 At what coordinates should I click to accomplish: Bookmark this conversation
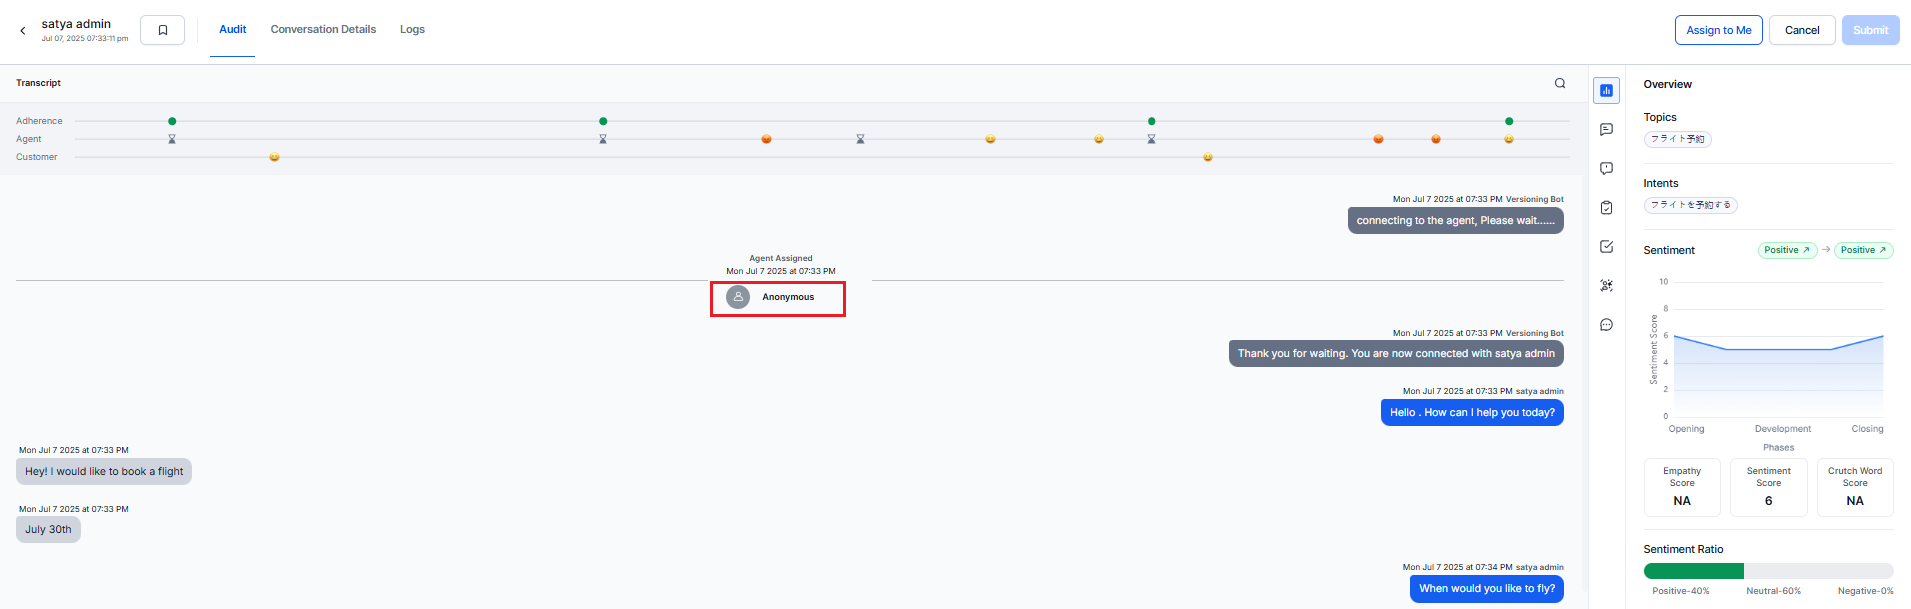click(162, 30)
